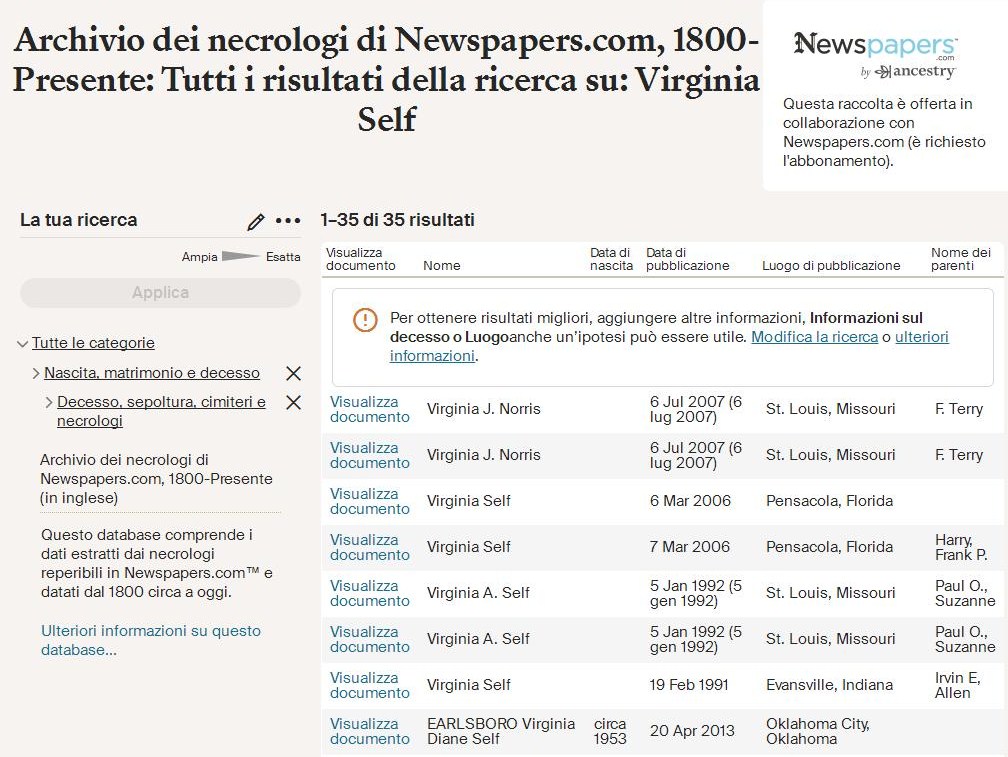This screenshot has height=757, width=1008.
Task: Select the 1–35 di 35 risultati text
Action: pos(397,220)
